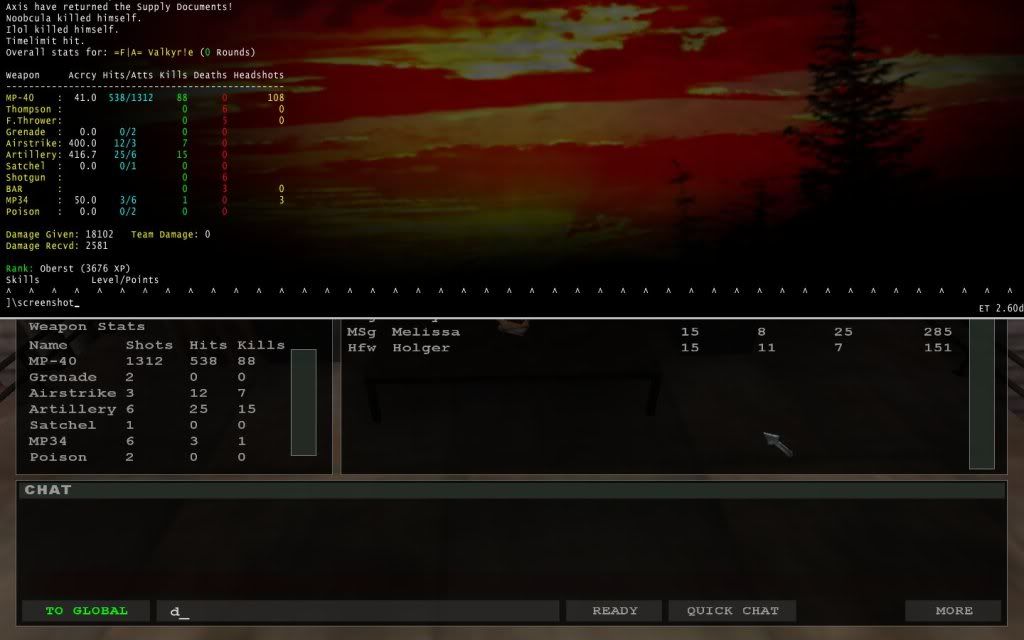This screenshot has width=1024, height=640.
Task: Click the "ET 2.60d" version label
Action: tap(1000, 308)
